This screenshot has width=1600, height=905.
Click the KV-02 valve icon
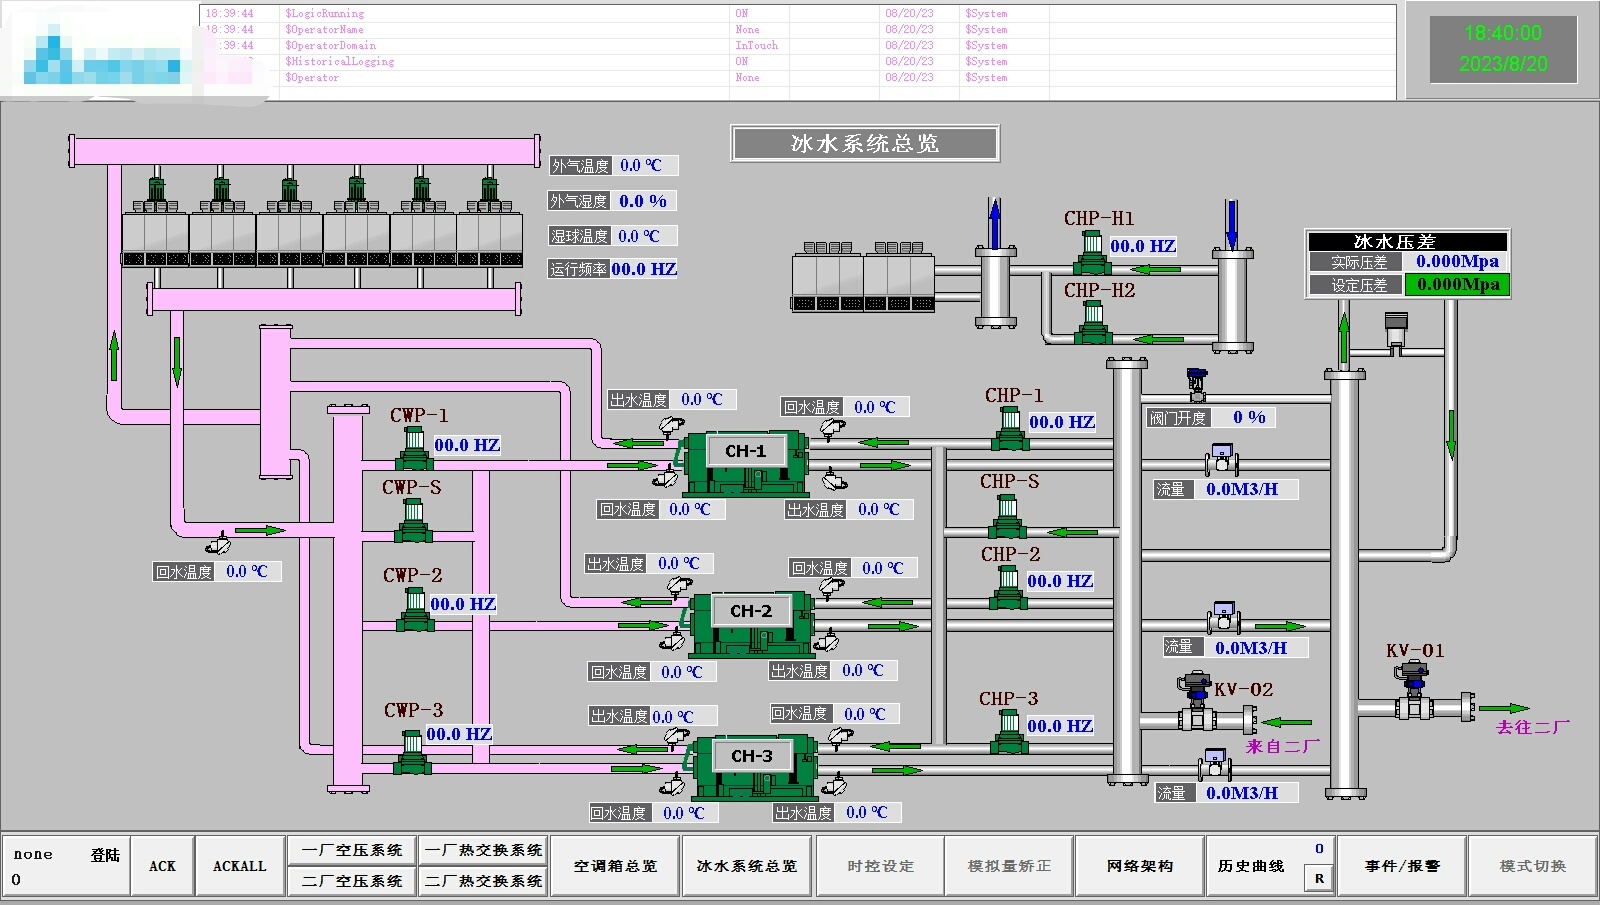[x=1195, y=703]
